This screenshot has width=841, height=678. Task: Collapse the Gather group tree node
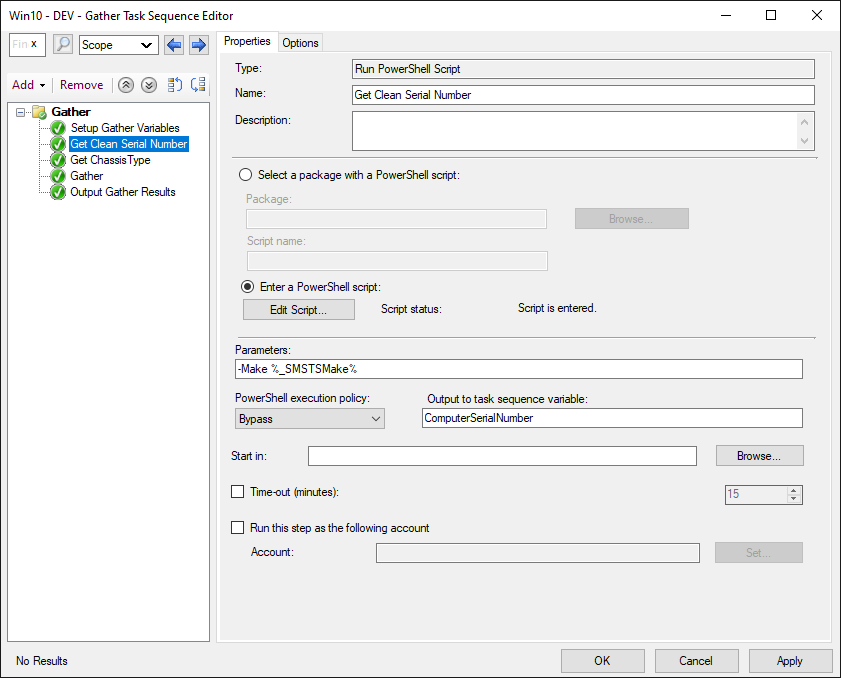click(20, 112)
